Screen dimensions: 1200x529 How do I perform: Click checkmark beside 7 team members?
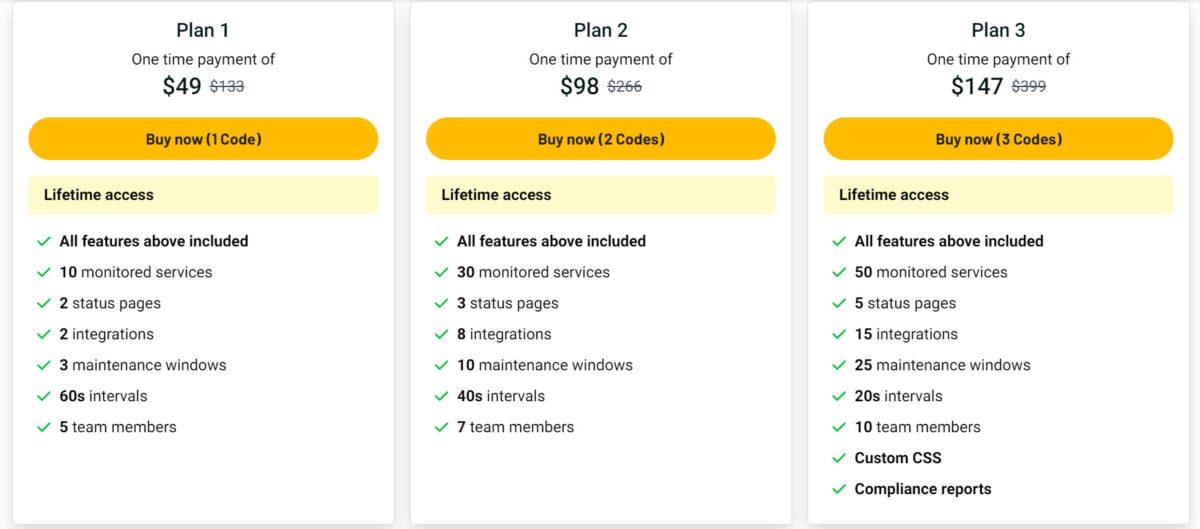pyautogui.click(x=442, y=427)
